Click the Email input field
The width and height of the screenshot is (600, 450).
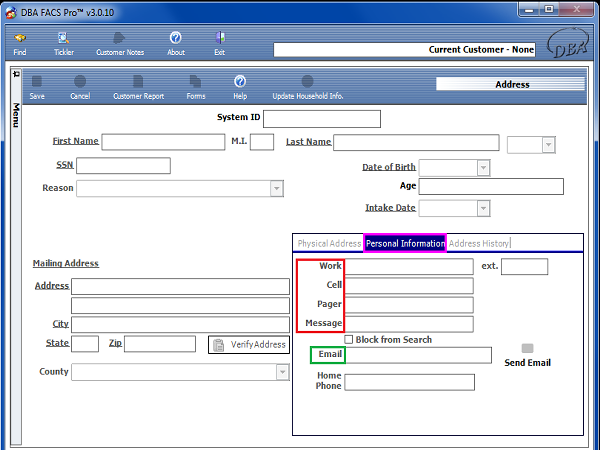[418, 355]
